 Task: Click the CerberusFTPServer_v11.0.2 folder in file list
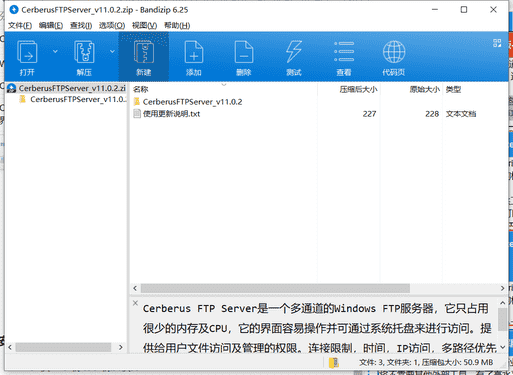(x=192, y=102)
